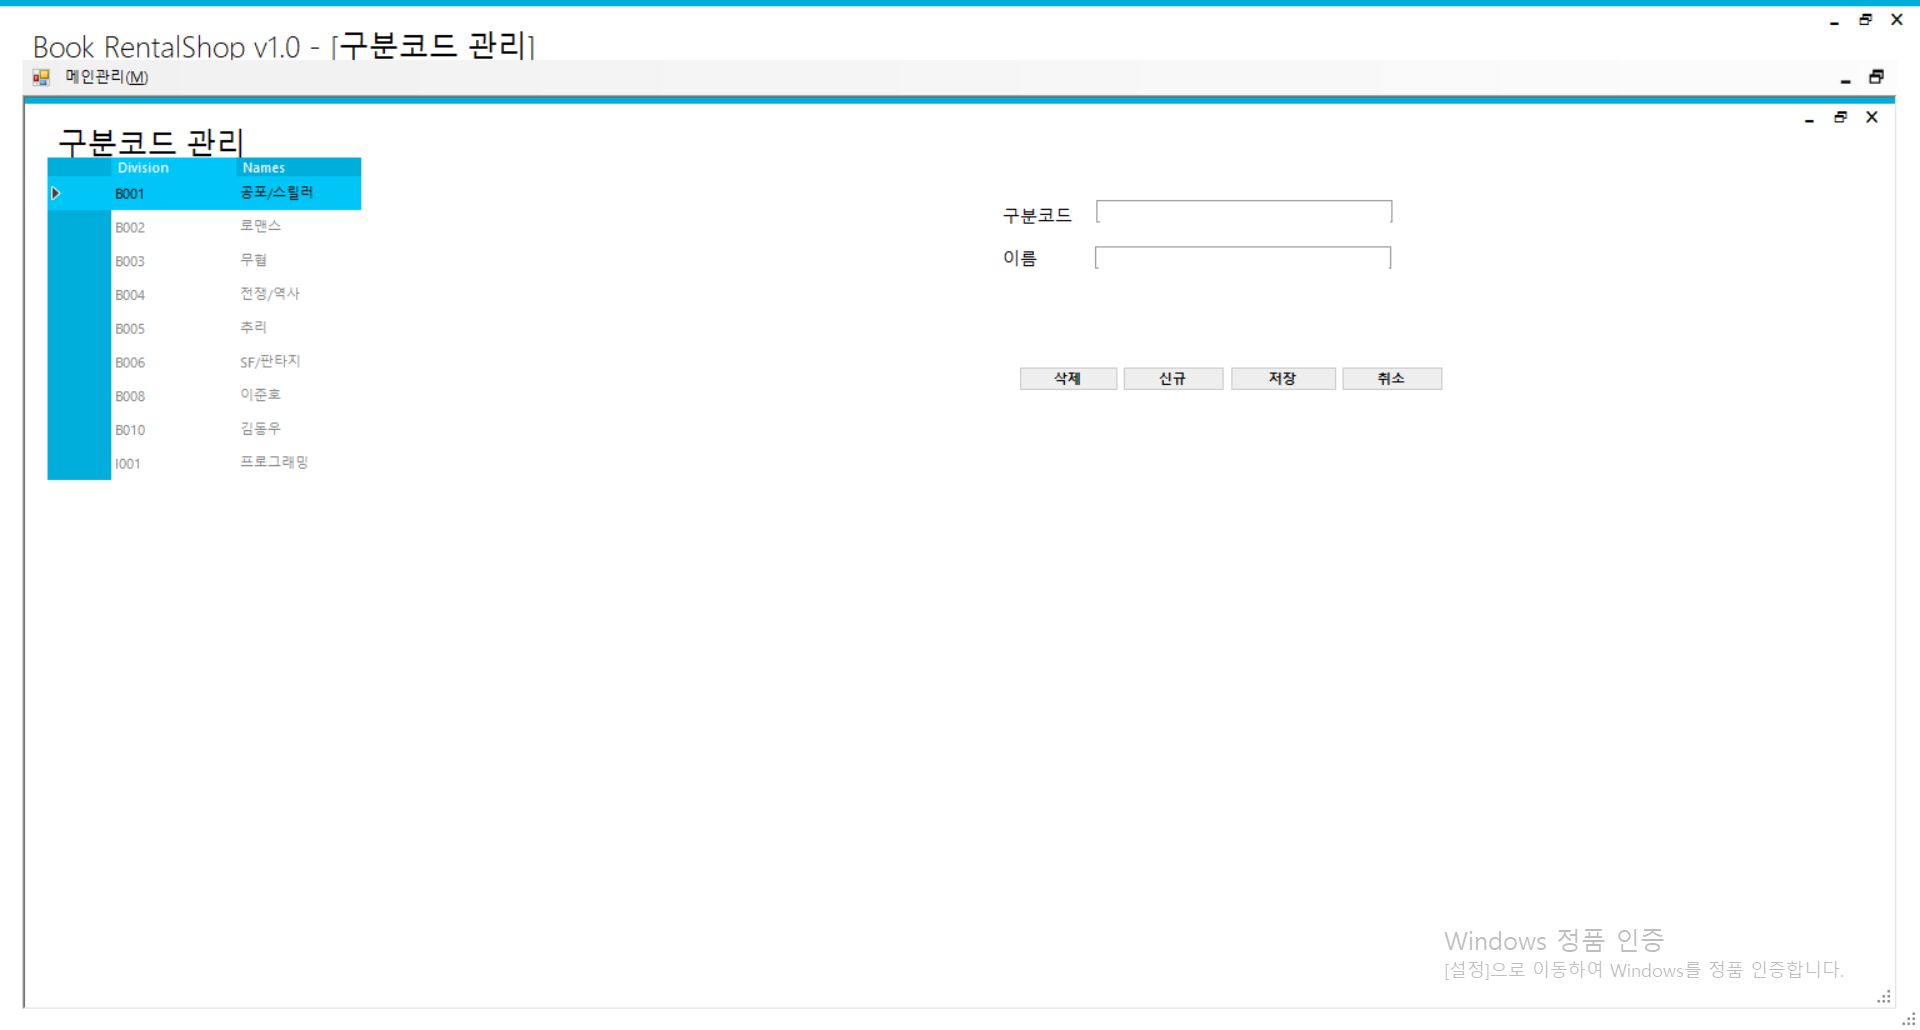
Task: Select the 이준호 name cell
Action: (x=299, y=396)
